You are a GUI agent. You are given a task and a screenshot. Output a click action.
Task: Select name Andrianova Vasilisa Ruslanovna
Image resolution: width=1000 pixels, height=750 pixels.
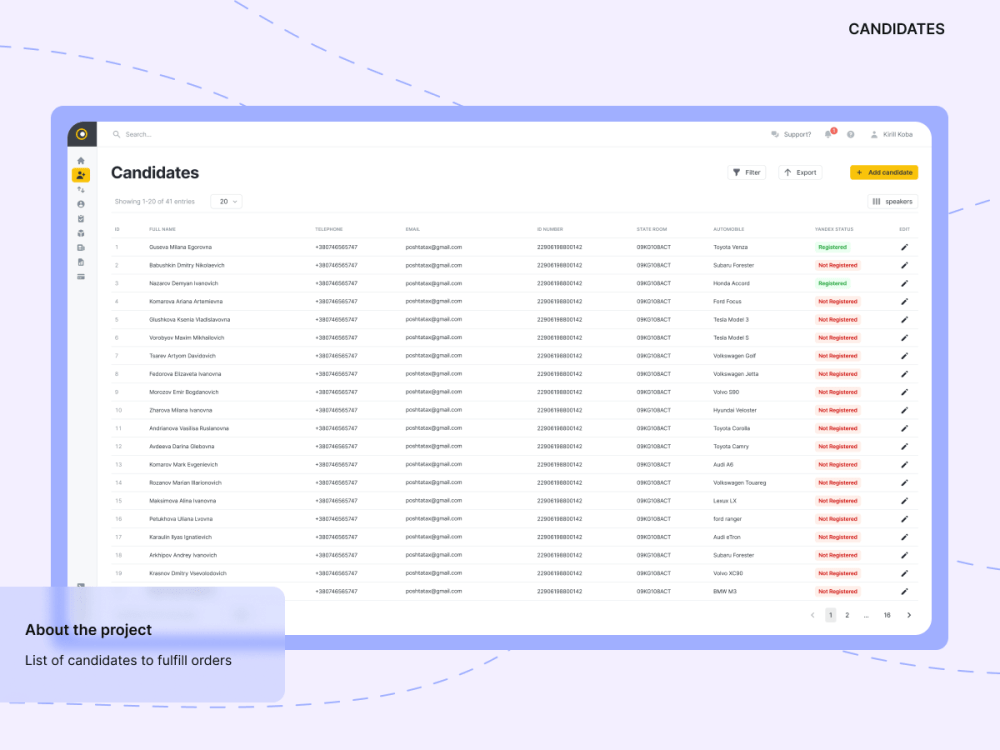[189, 429]
